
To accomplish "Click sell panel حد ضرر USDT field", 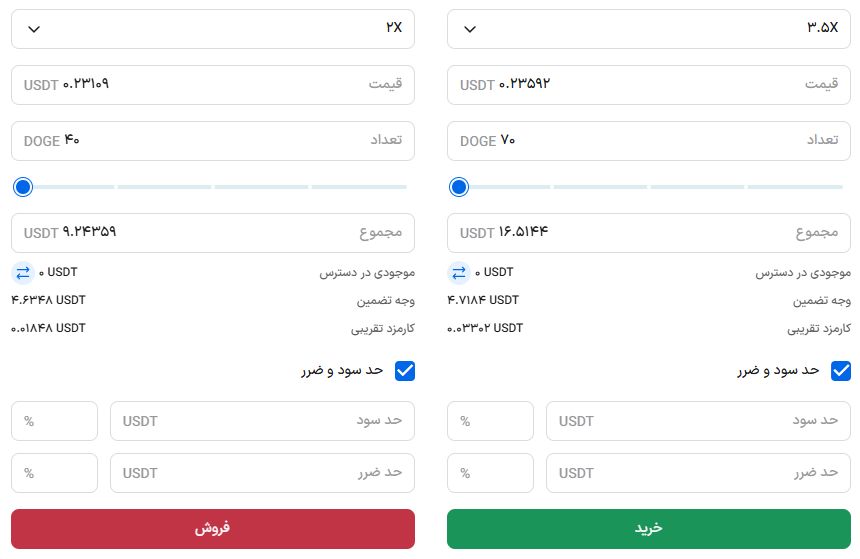I will coord(262,473).
